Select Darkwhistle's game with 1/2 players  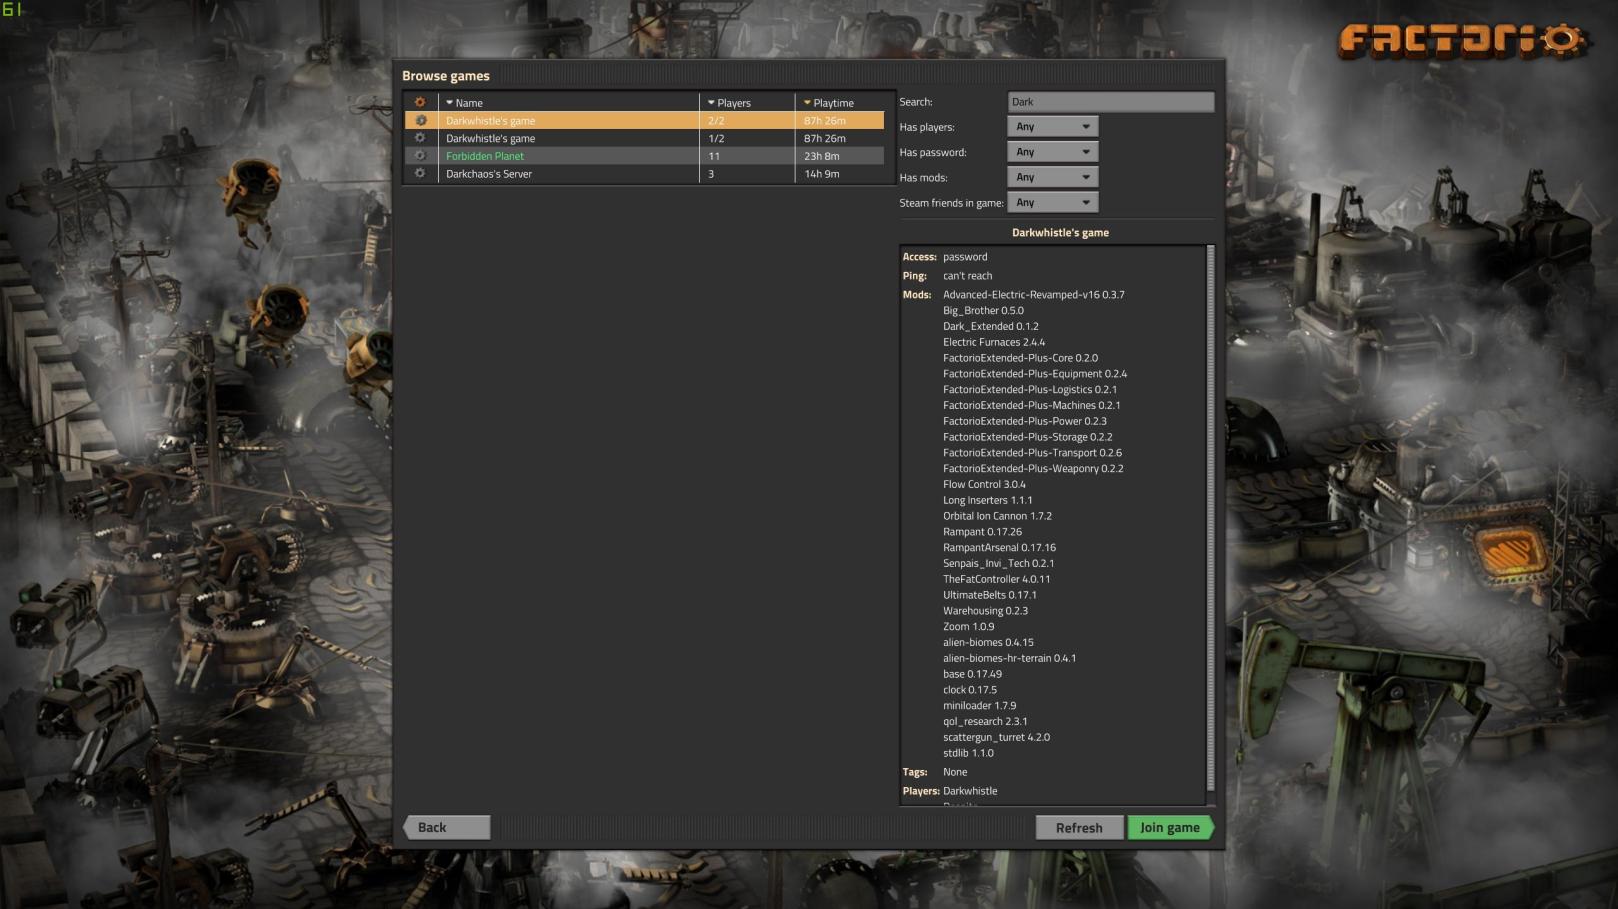tap(644, 139)
